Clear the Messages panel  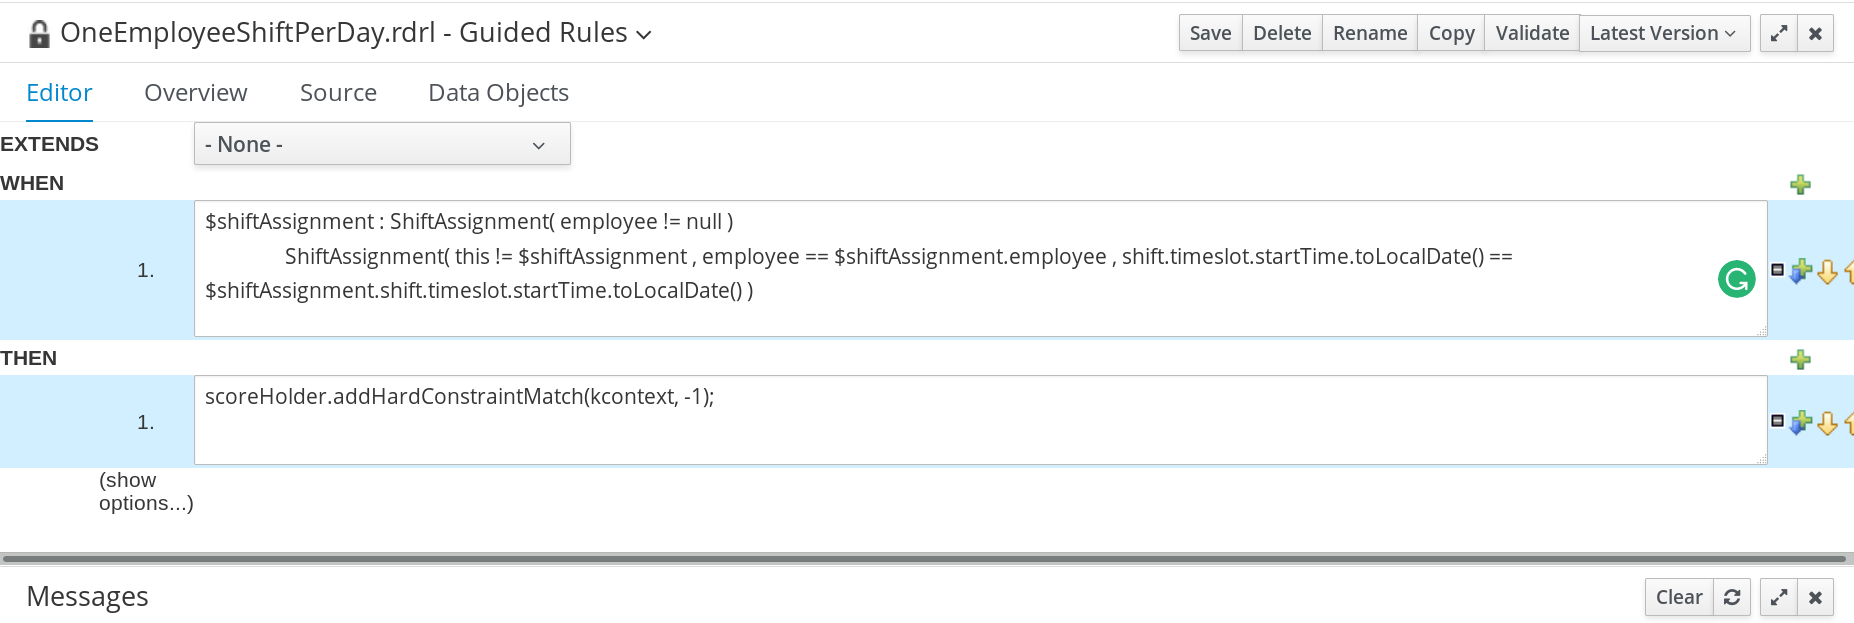tap(1679, 597)
